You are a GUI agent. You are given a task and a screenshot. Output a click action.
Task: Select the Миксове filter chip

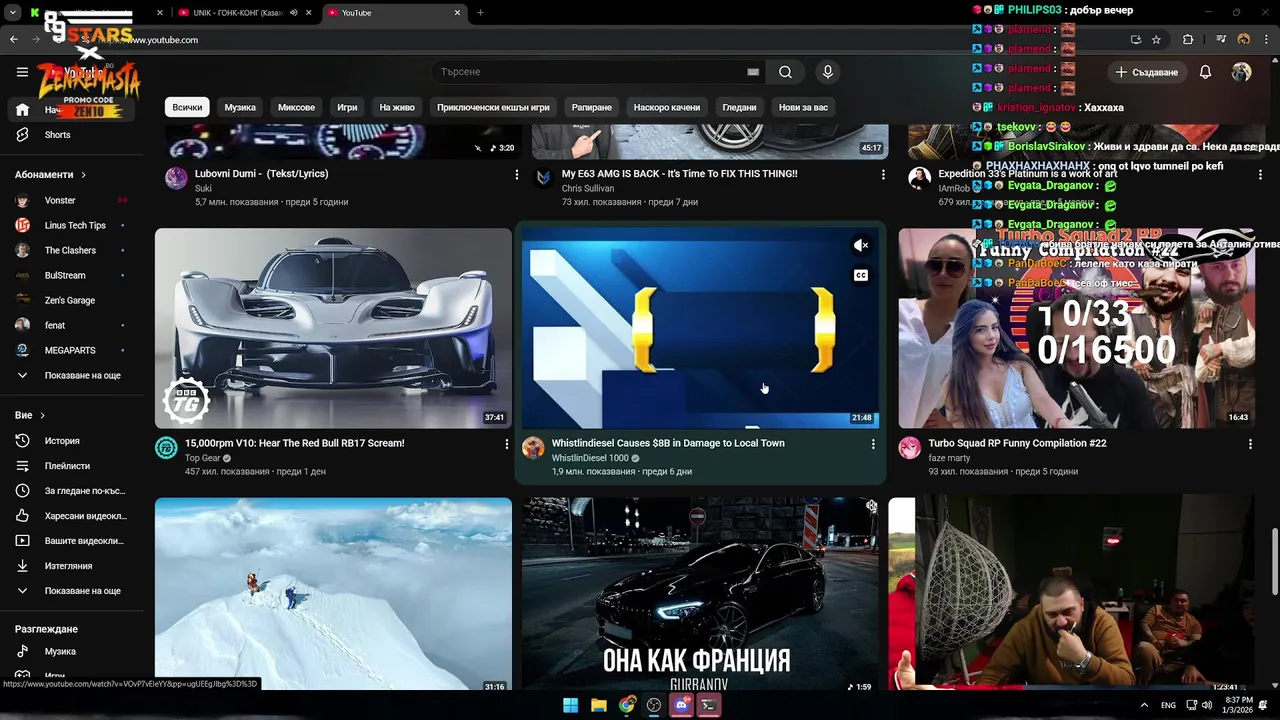point(296,107)
